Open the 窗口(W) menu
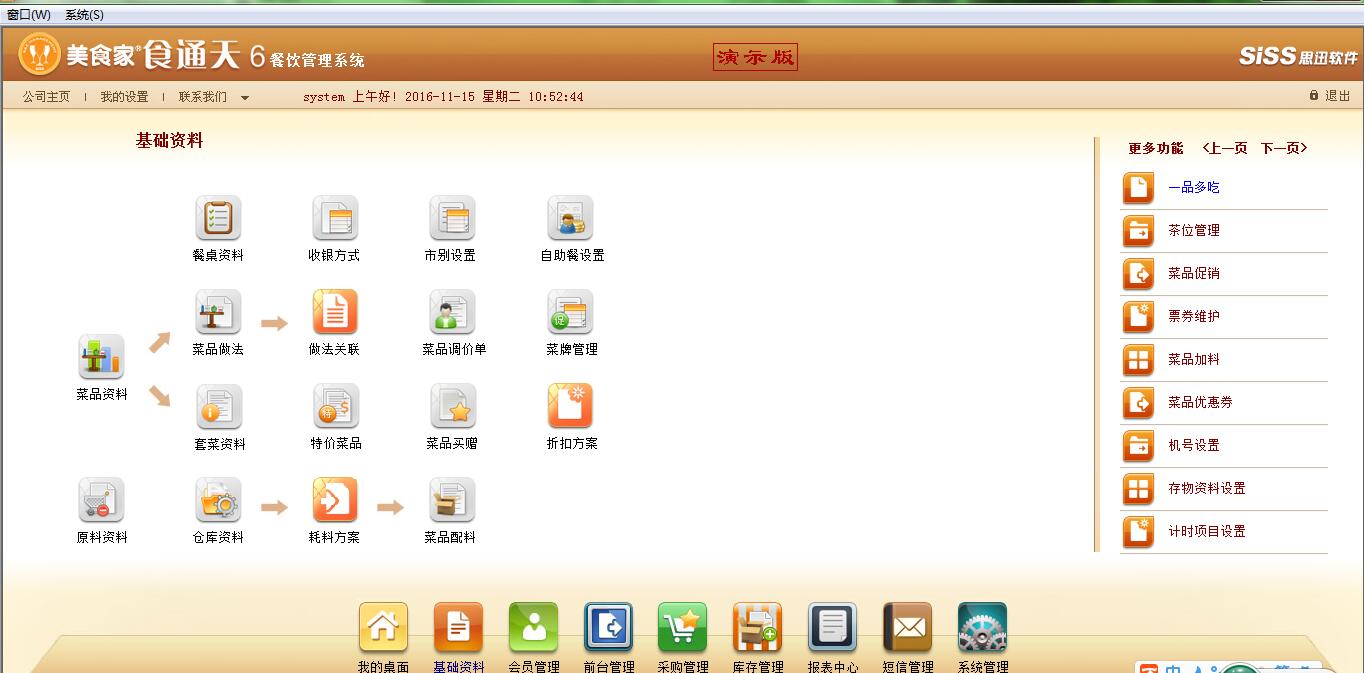 coord(29,15)
